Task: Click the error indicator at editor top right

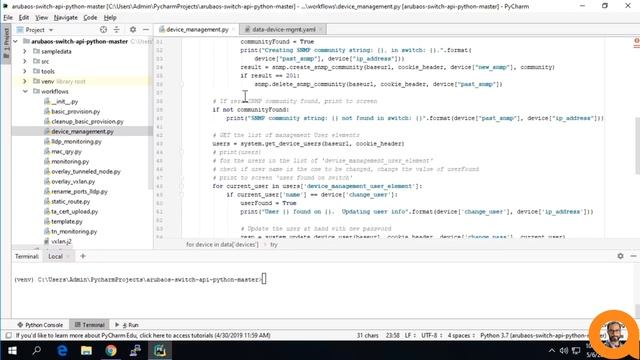Action: pos(636,42)
